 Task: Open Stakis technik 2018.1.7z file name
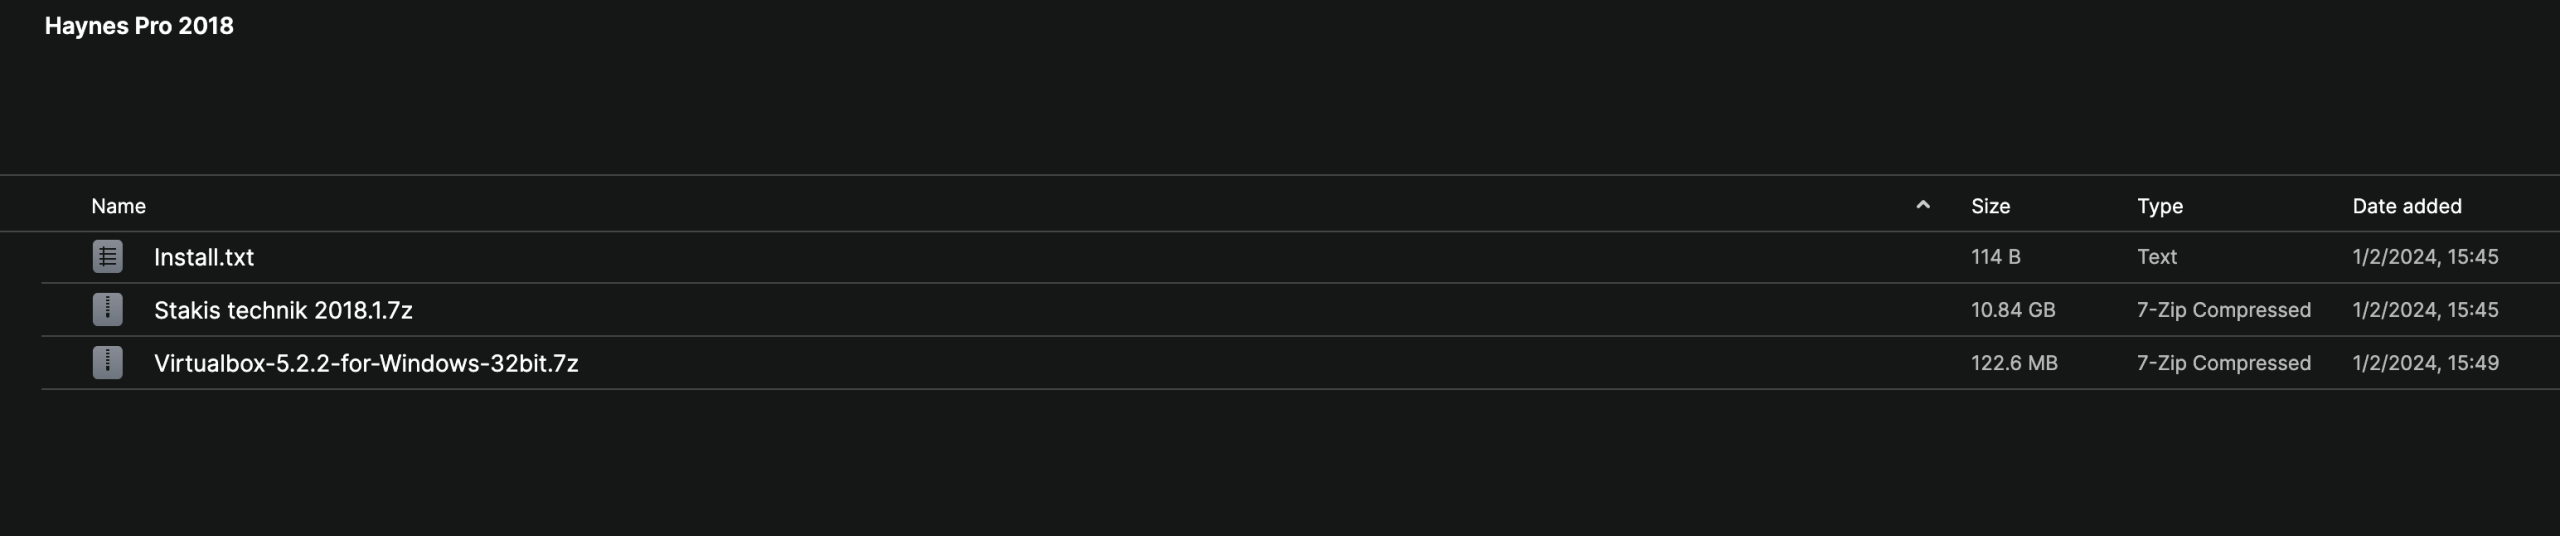click(283, 310)
